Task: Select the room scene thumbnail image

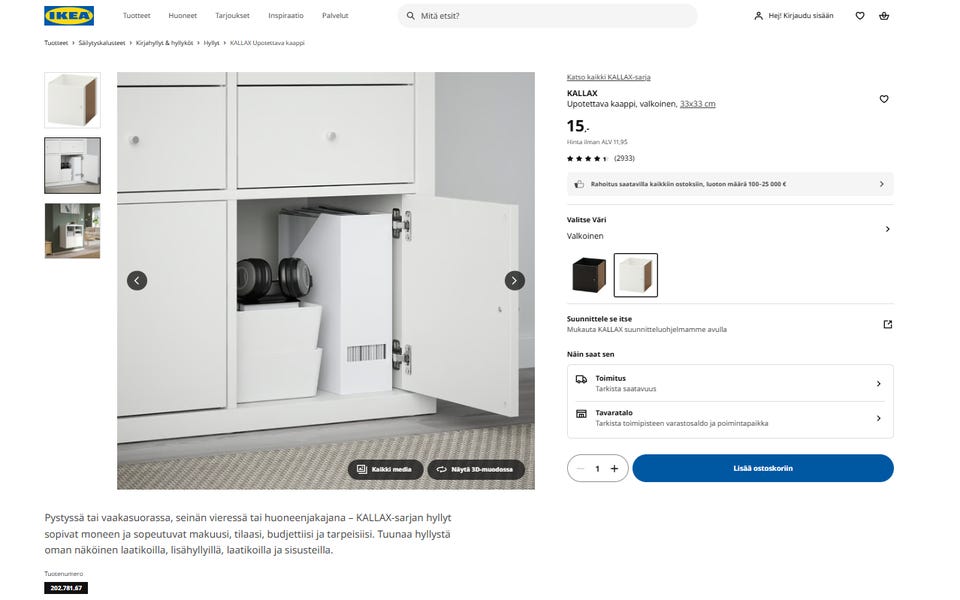Action: pyautogui.click(x=72, y=231)
